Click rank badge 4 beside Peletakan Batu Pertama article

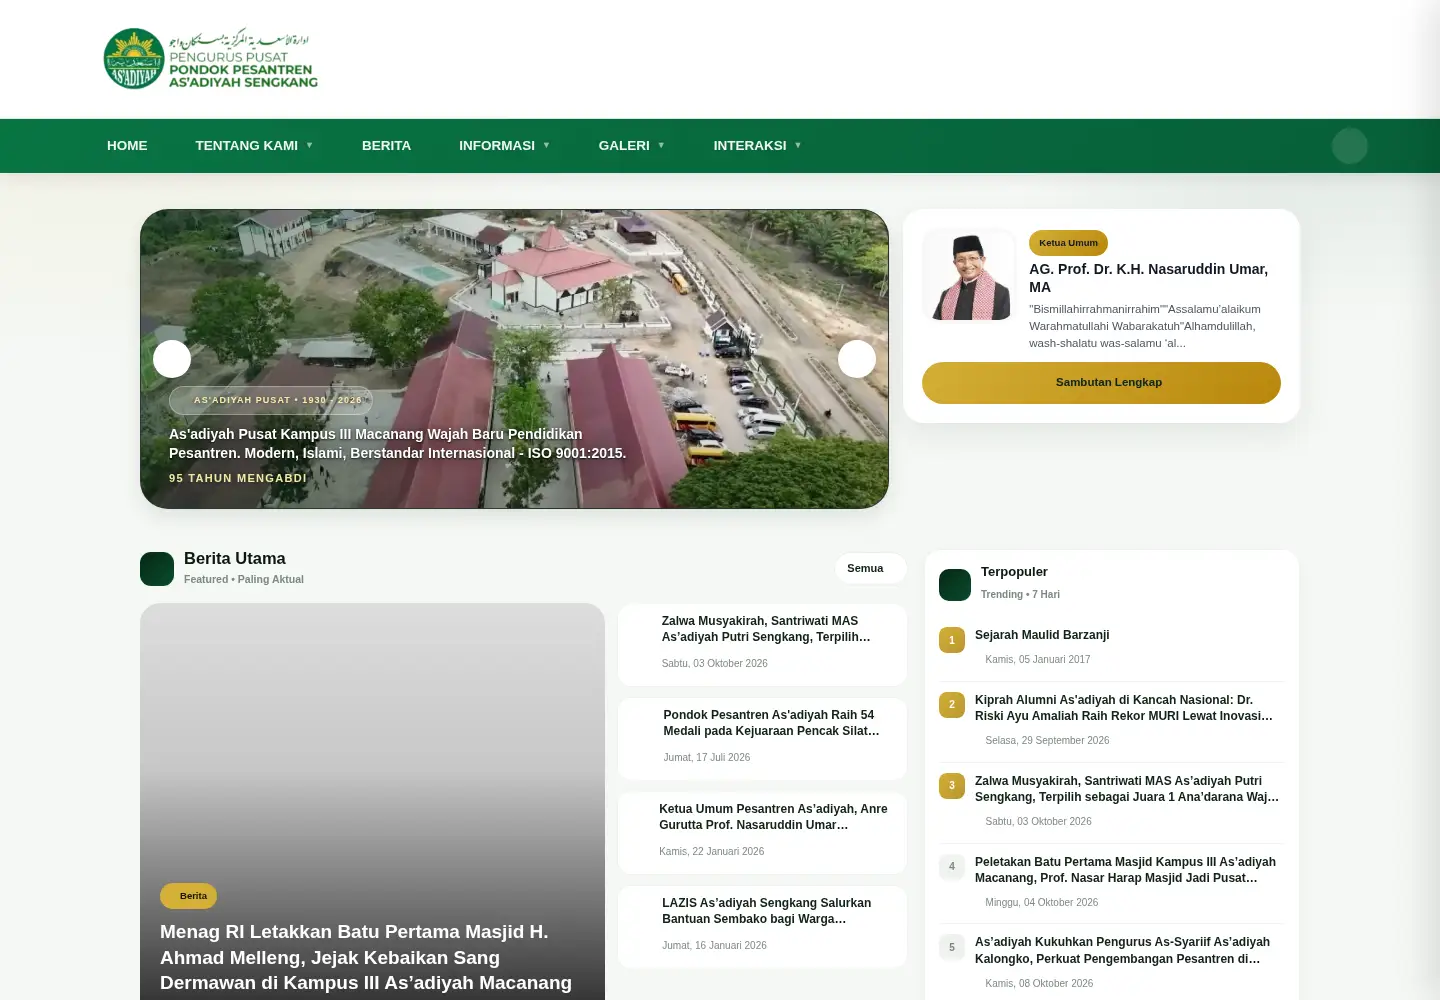952,867
